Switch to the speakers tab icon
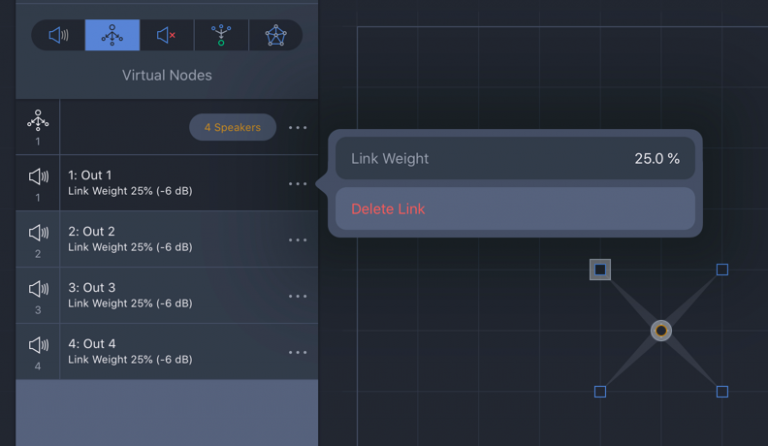Viewport: 768px width, 446px height. (x=58, y=35)
